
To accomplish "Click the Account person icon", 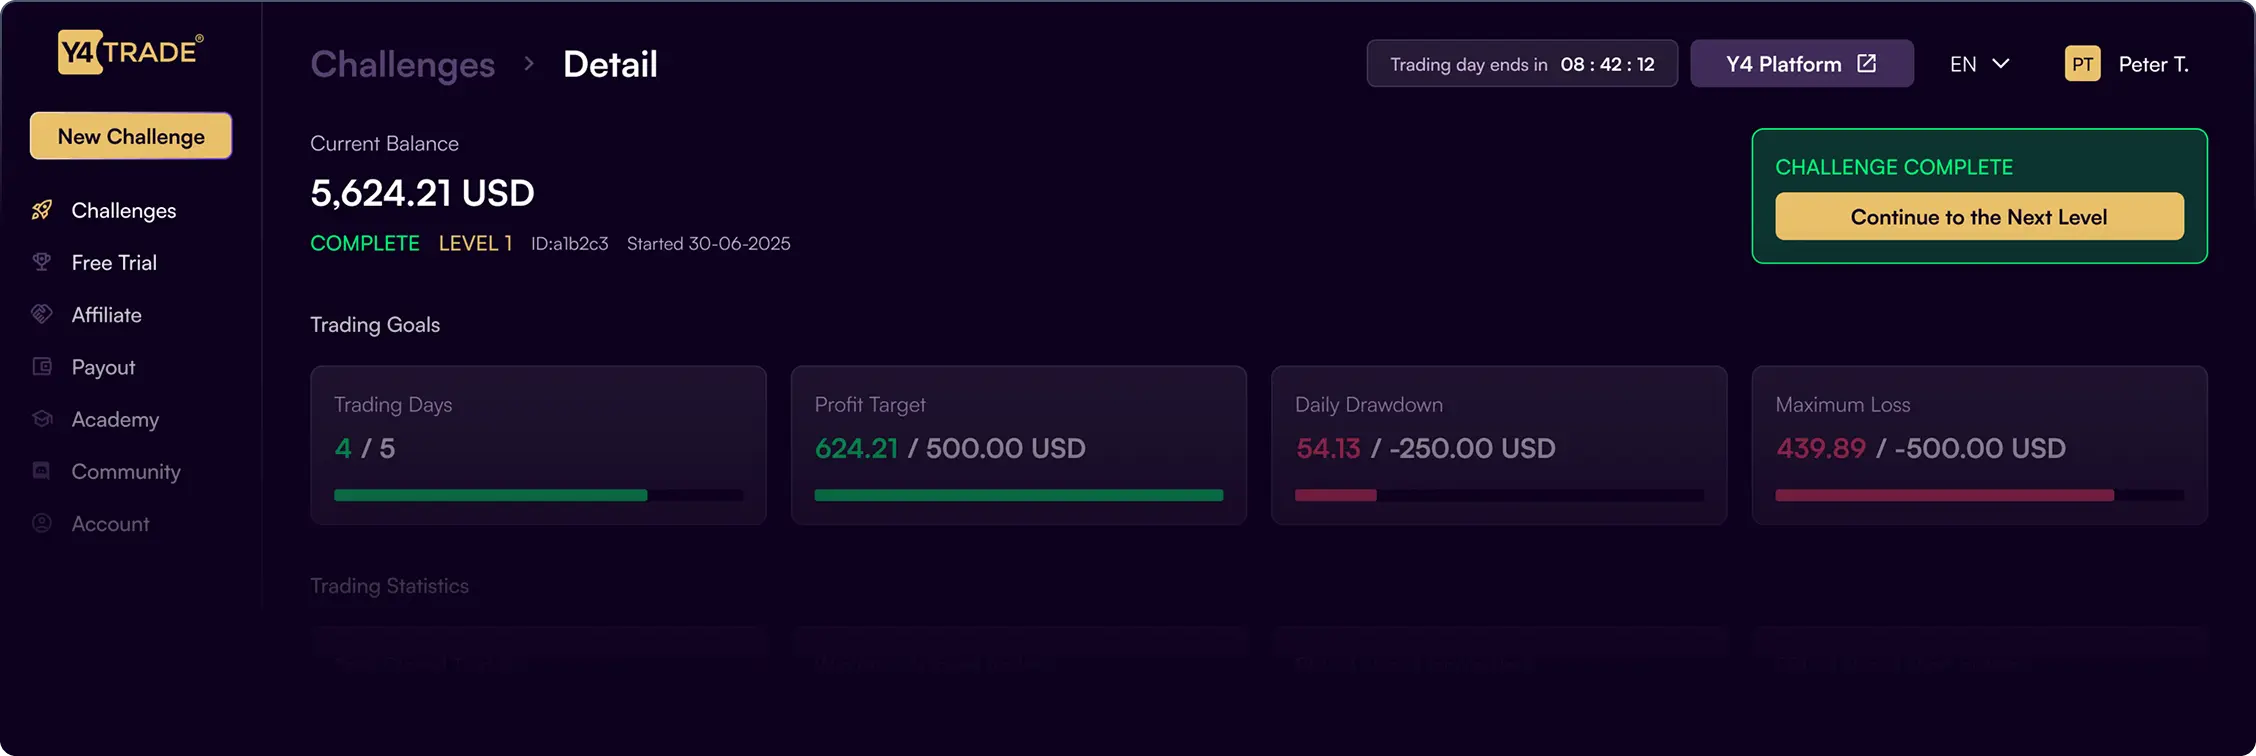I will 41,523.
